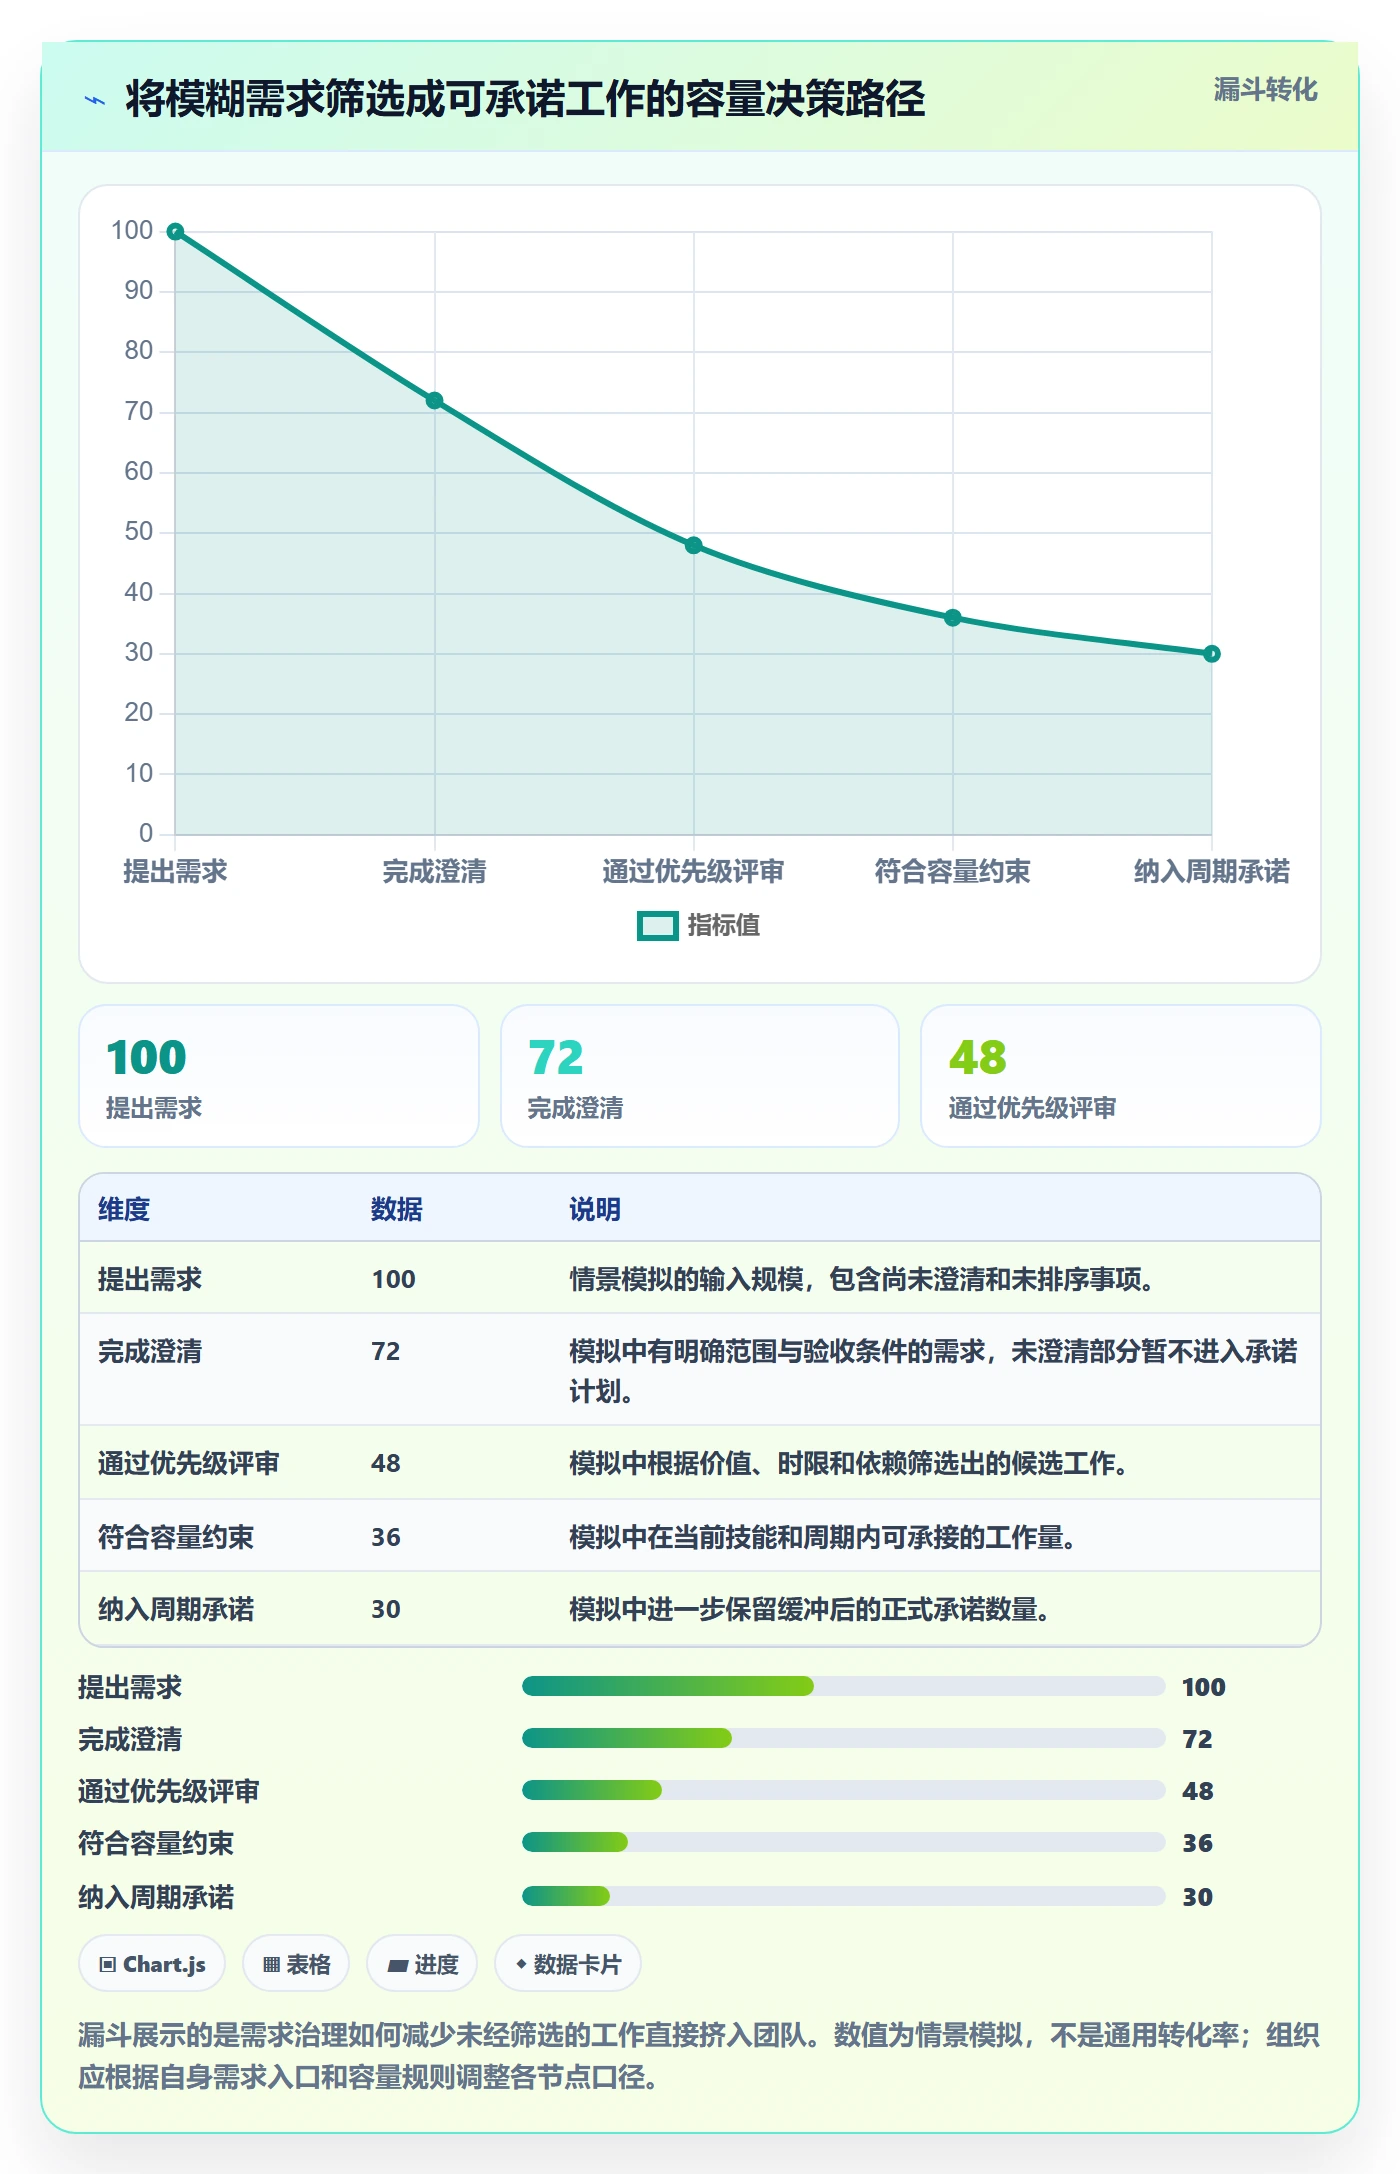This screenshot has width=1400, height=2174.
Task: Click the 纳入周期承诺 data point on chart
Action: click(x=1211, y=654)
